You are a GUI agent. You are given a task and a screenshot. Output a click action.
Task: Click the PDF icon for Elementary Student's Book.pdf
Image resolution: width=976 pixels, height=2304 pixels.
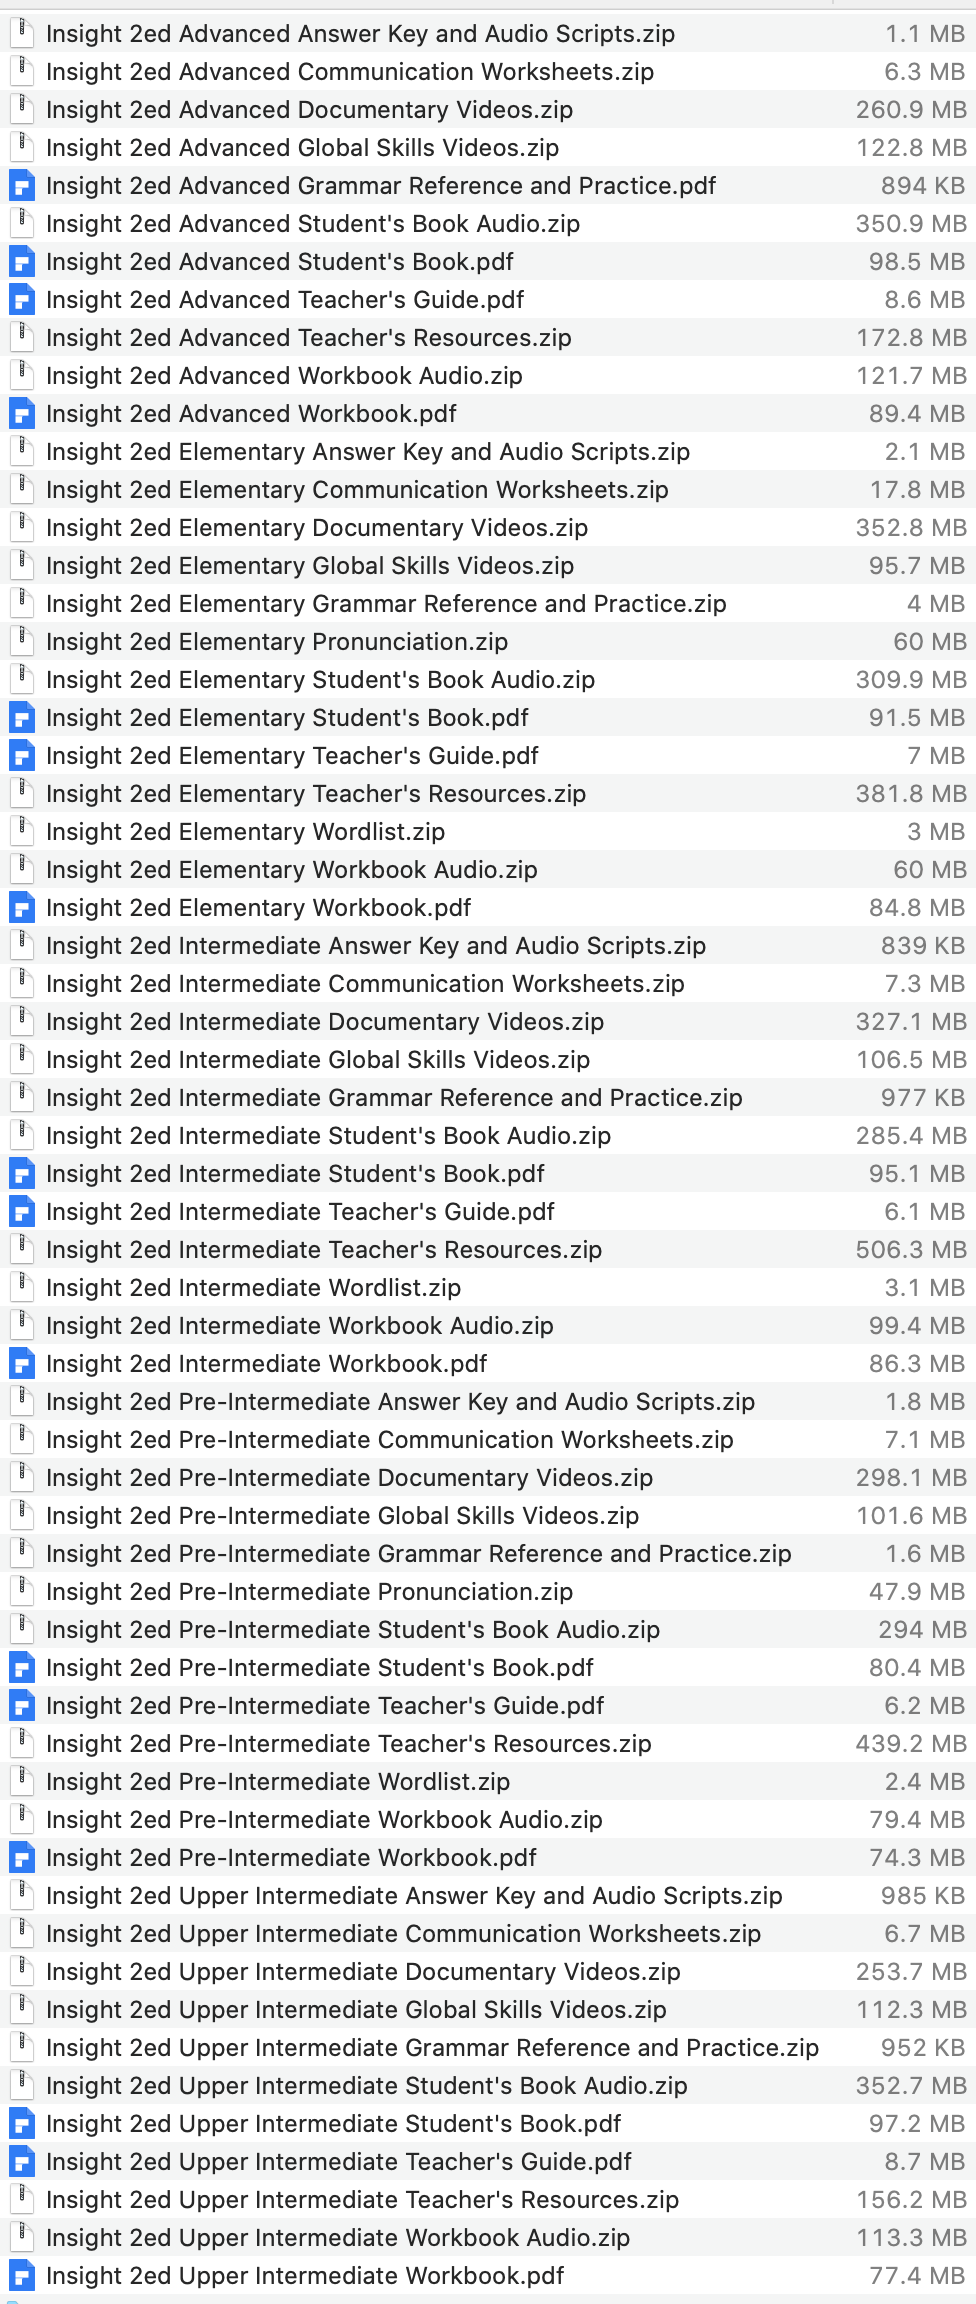pyautogui.click(x=21, y=717)
